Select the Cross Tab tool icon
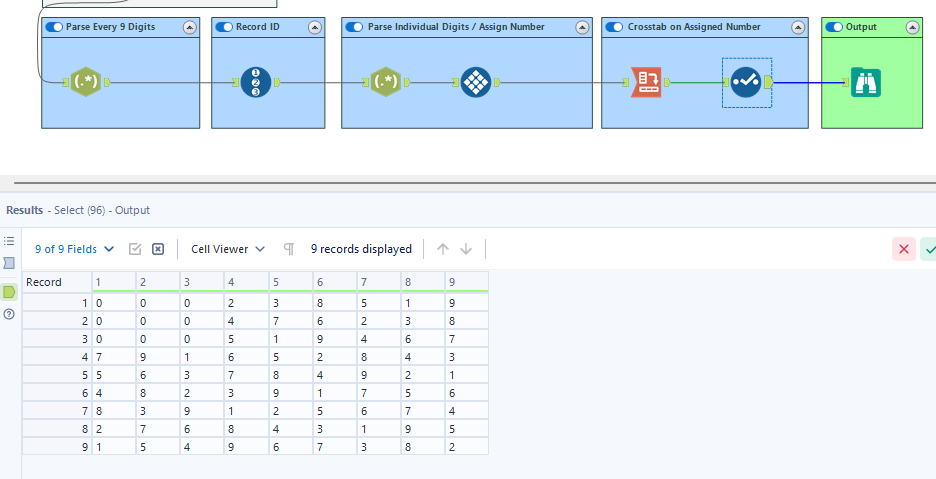936x479 pixels. pos(646,82)
